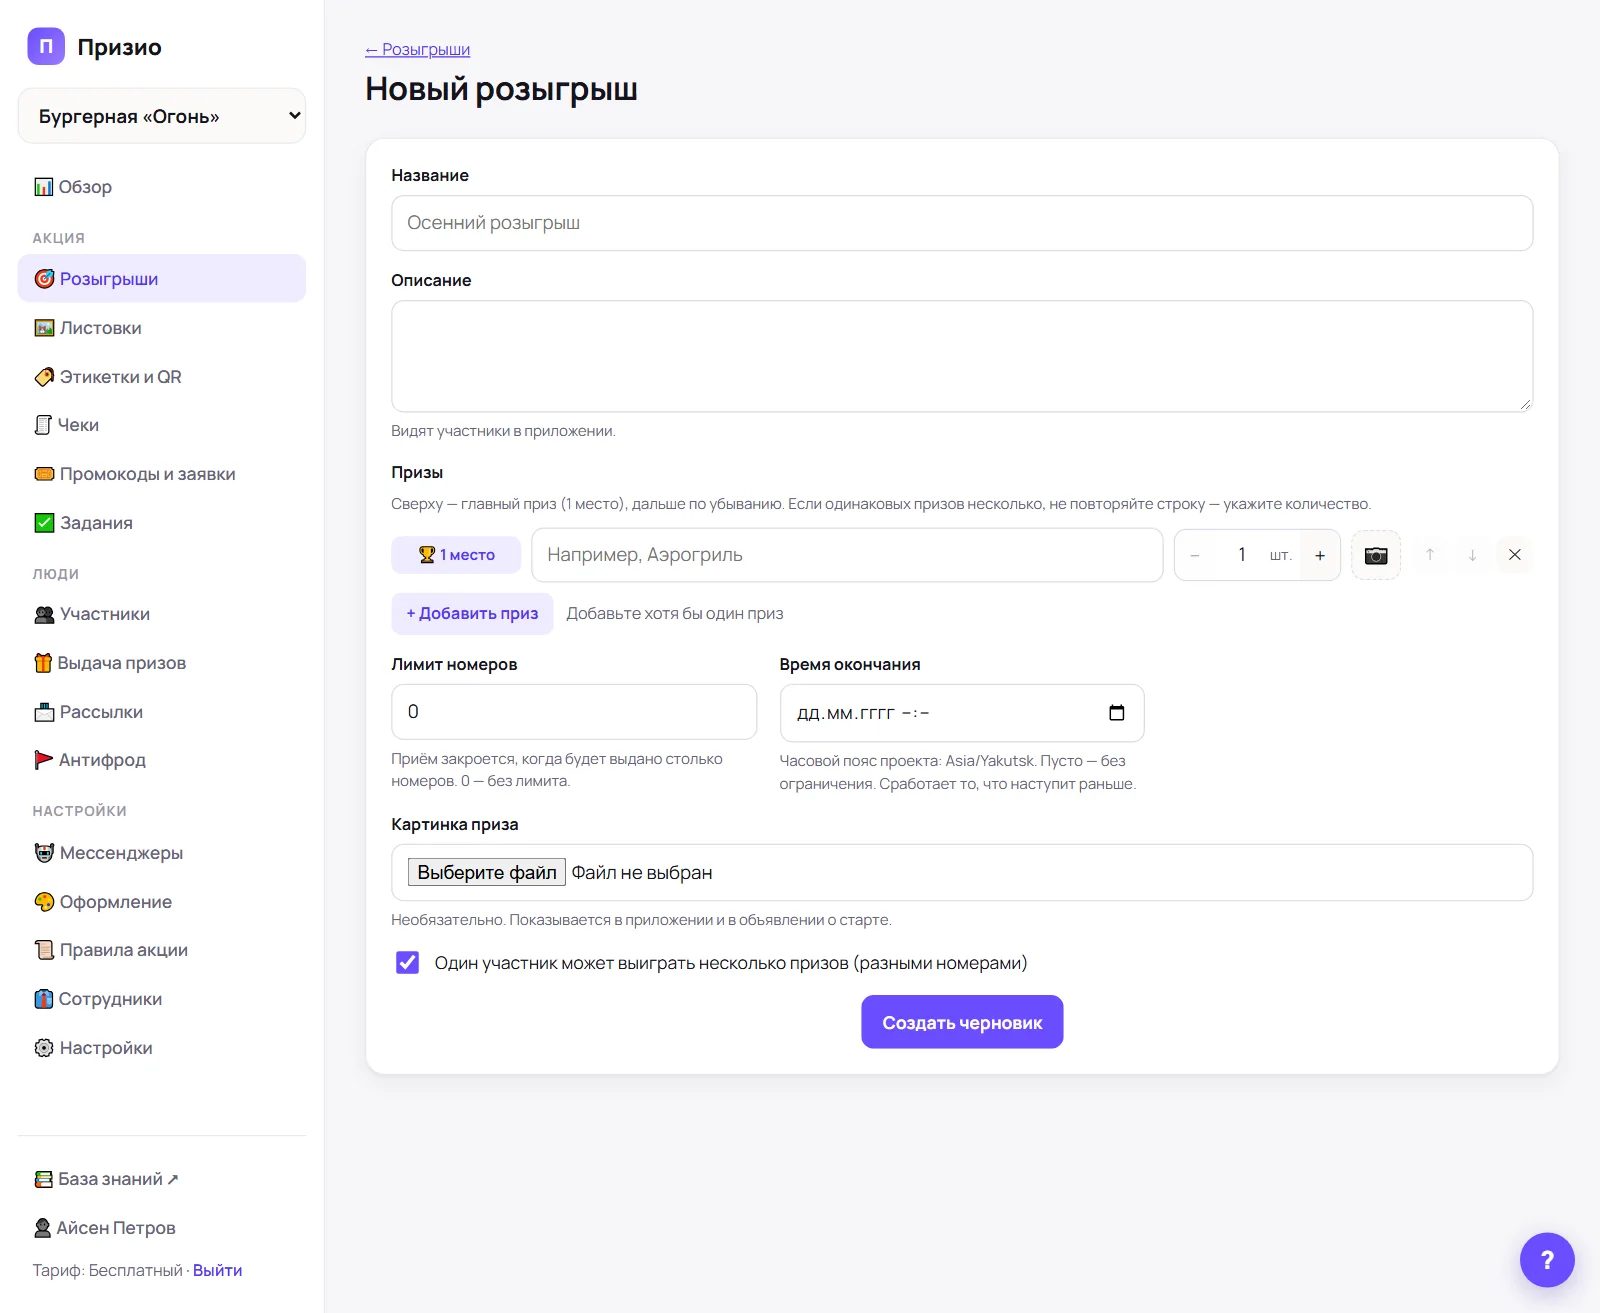Toggle multiple prizes per participant checkbox
The width and height of the screenshot is (1600, 1313).
coord(408,962)
